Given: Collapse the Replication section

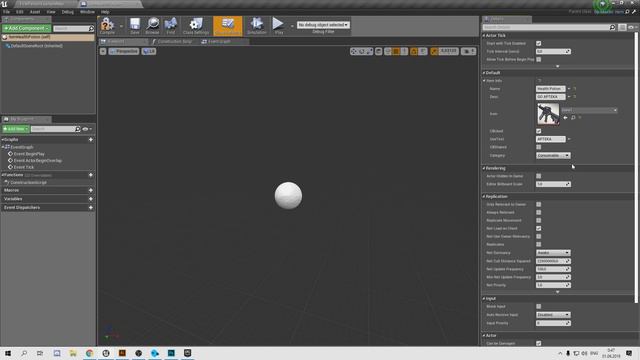Looking at the screenshot, I should coord(484,197).
